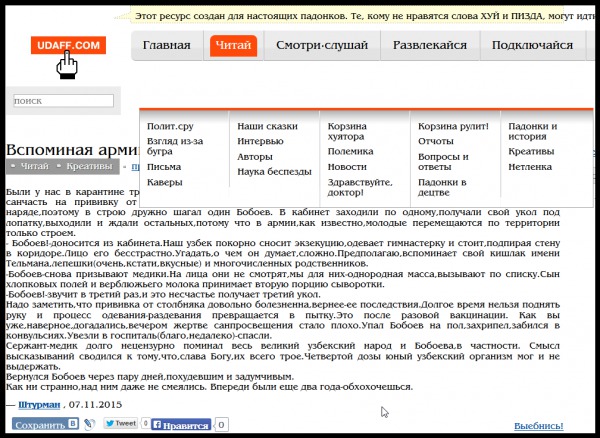Choose Каверы in the menu
600x438 pixels.
(165, 182)
